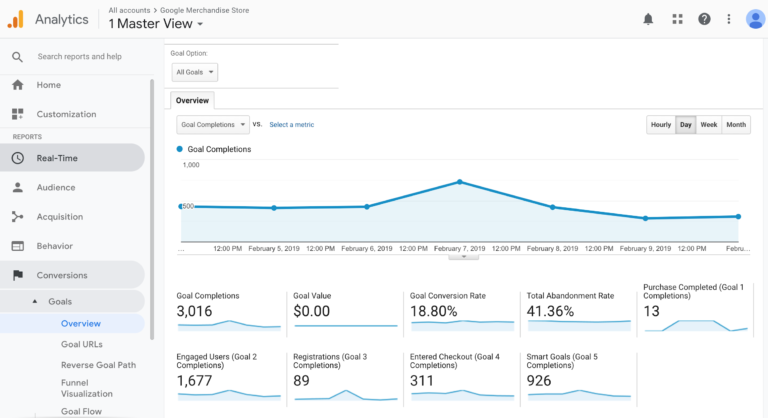
Task: Open the Goal Completions metric dropdown
Action: [x=213, y=125]
